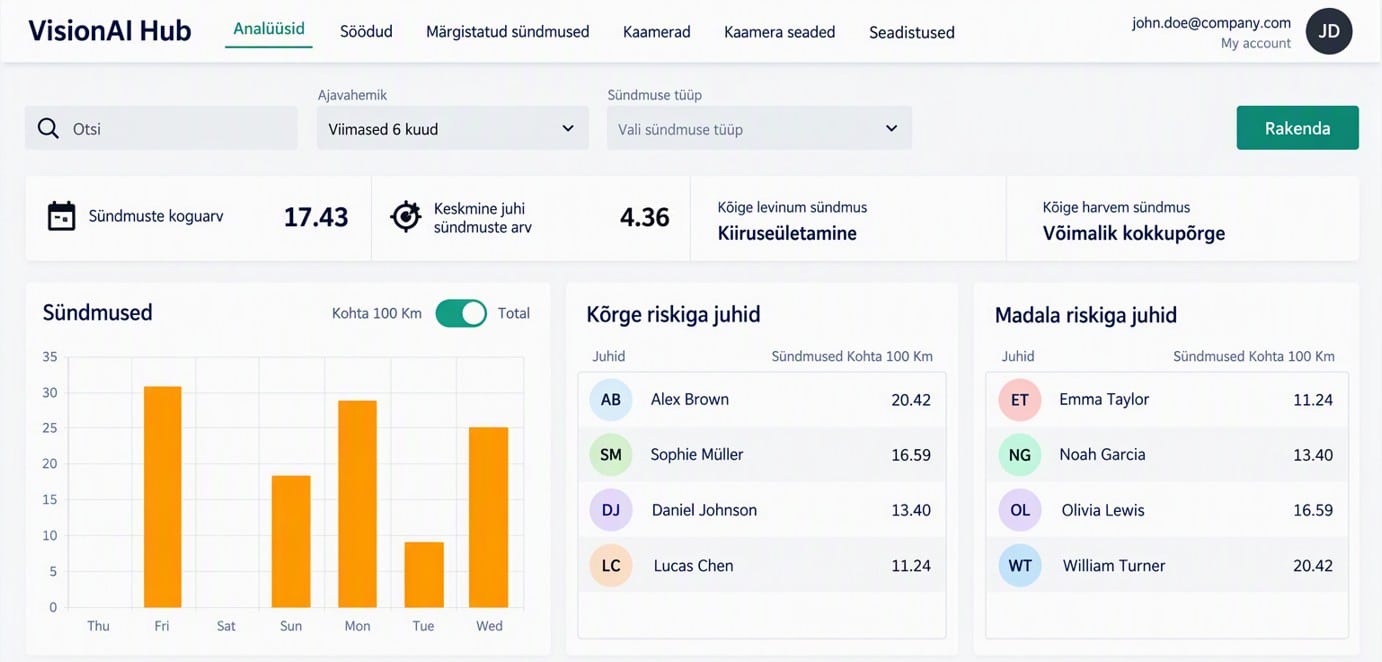Click the search magnifier icon

click(x=48, y=128)
